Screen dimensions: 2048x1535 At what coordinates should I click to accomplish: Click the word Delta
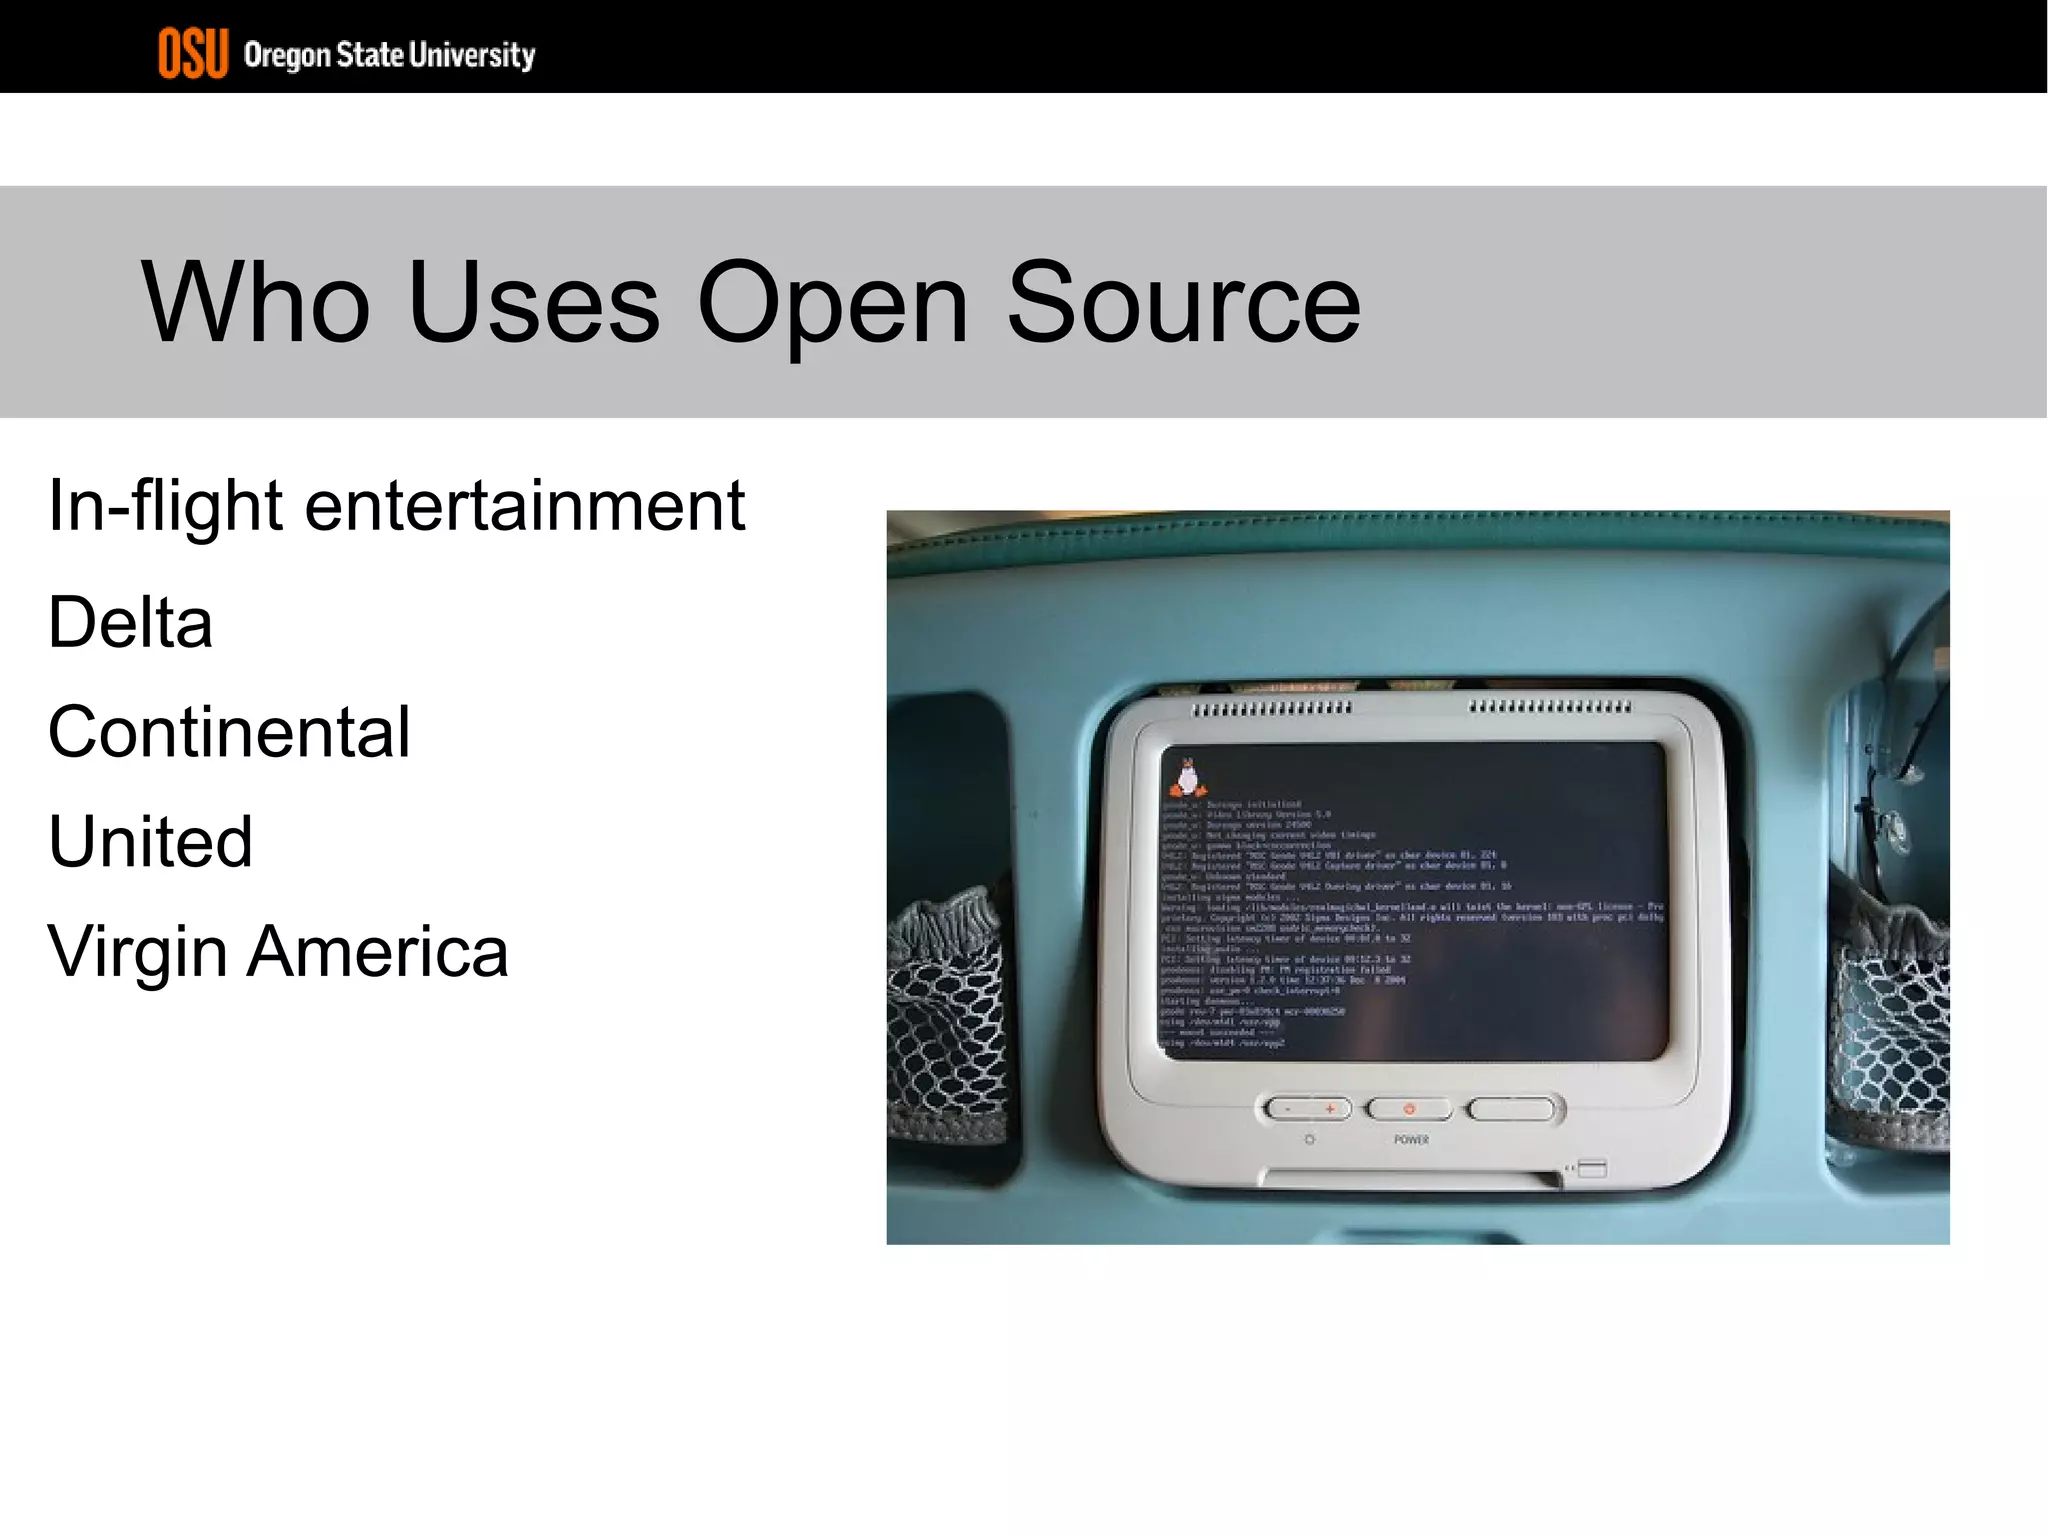pos(130,622)
